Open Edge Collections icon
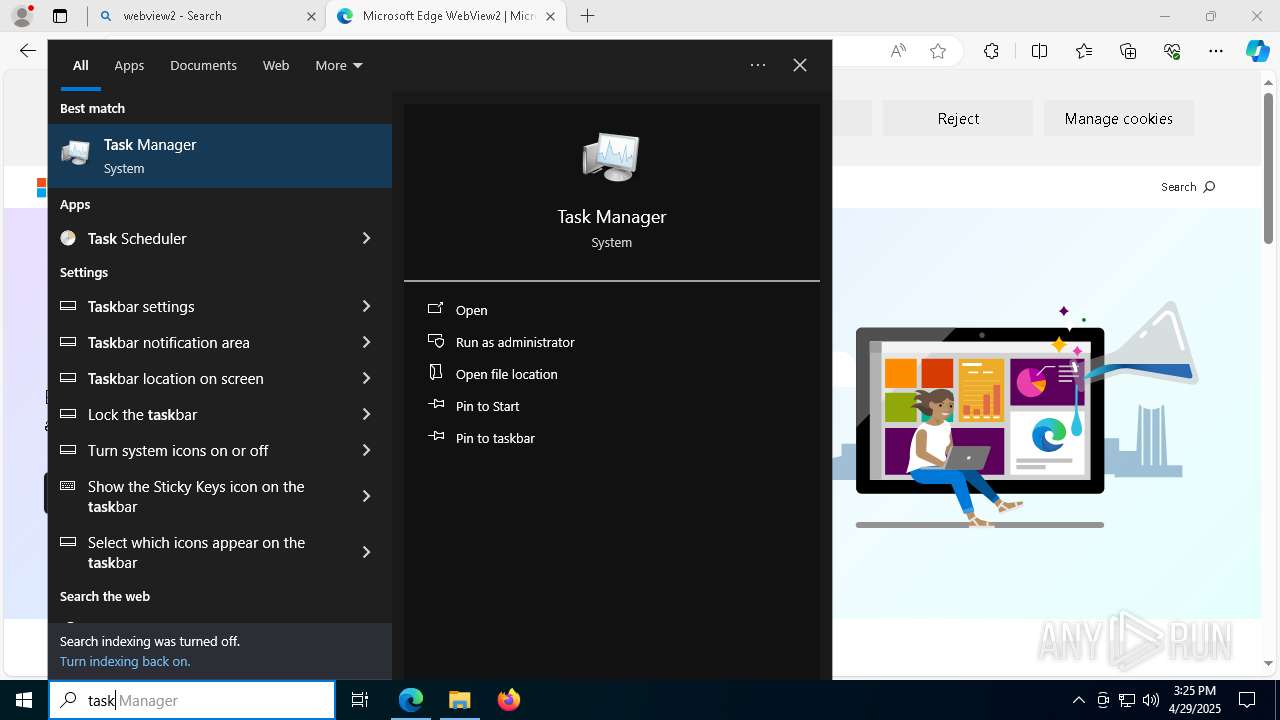Image resolution: width=1280 pixels, height=720 pixels. [x=1128, y=51]
